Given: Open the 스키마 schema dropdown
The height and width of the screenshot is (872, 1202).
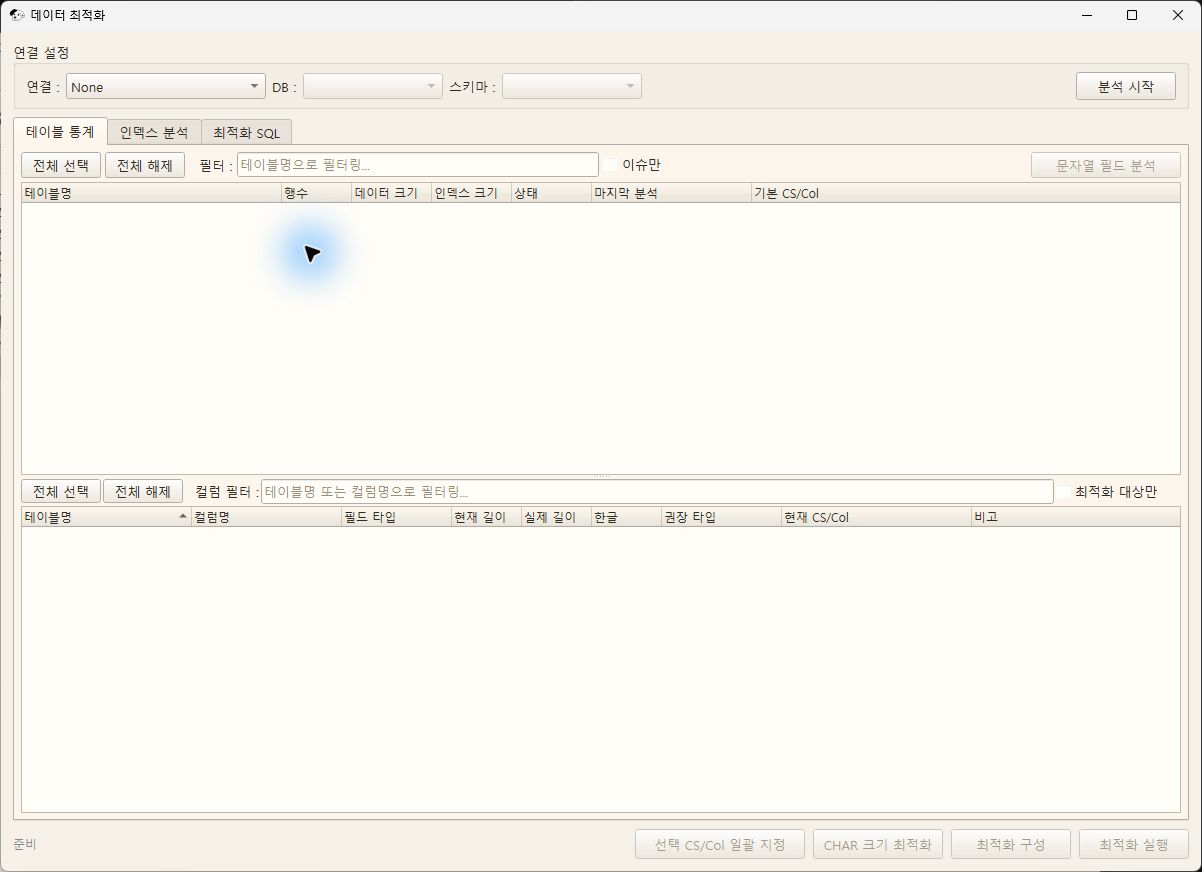Looking at the screenshot, I should (572, 87).
